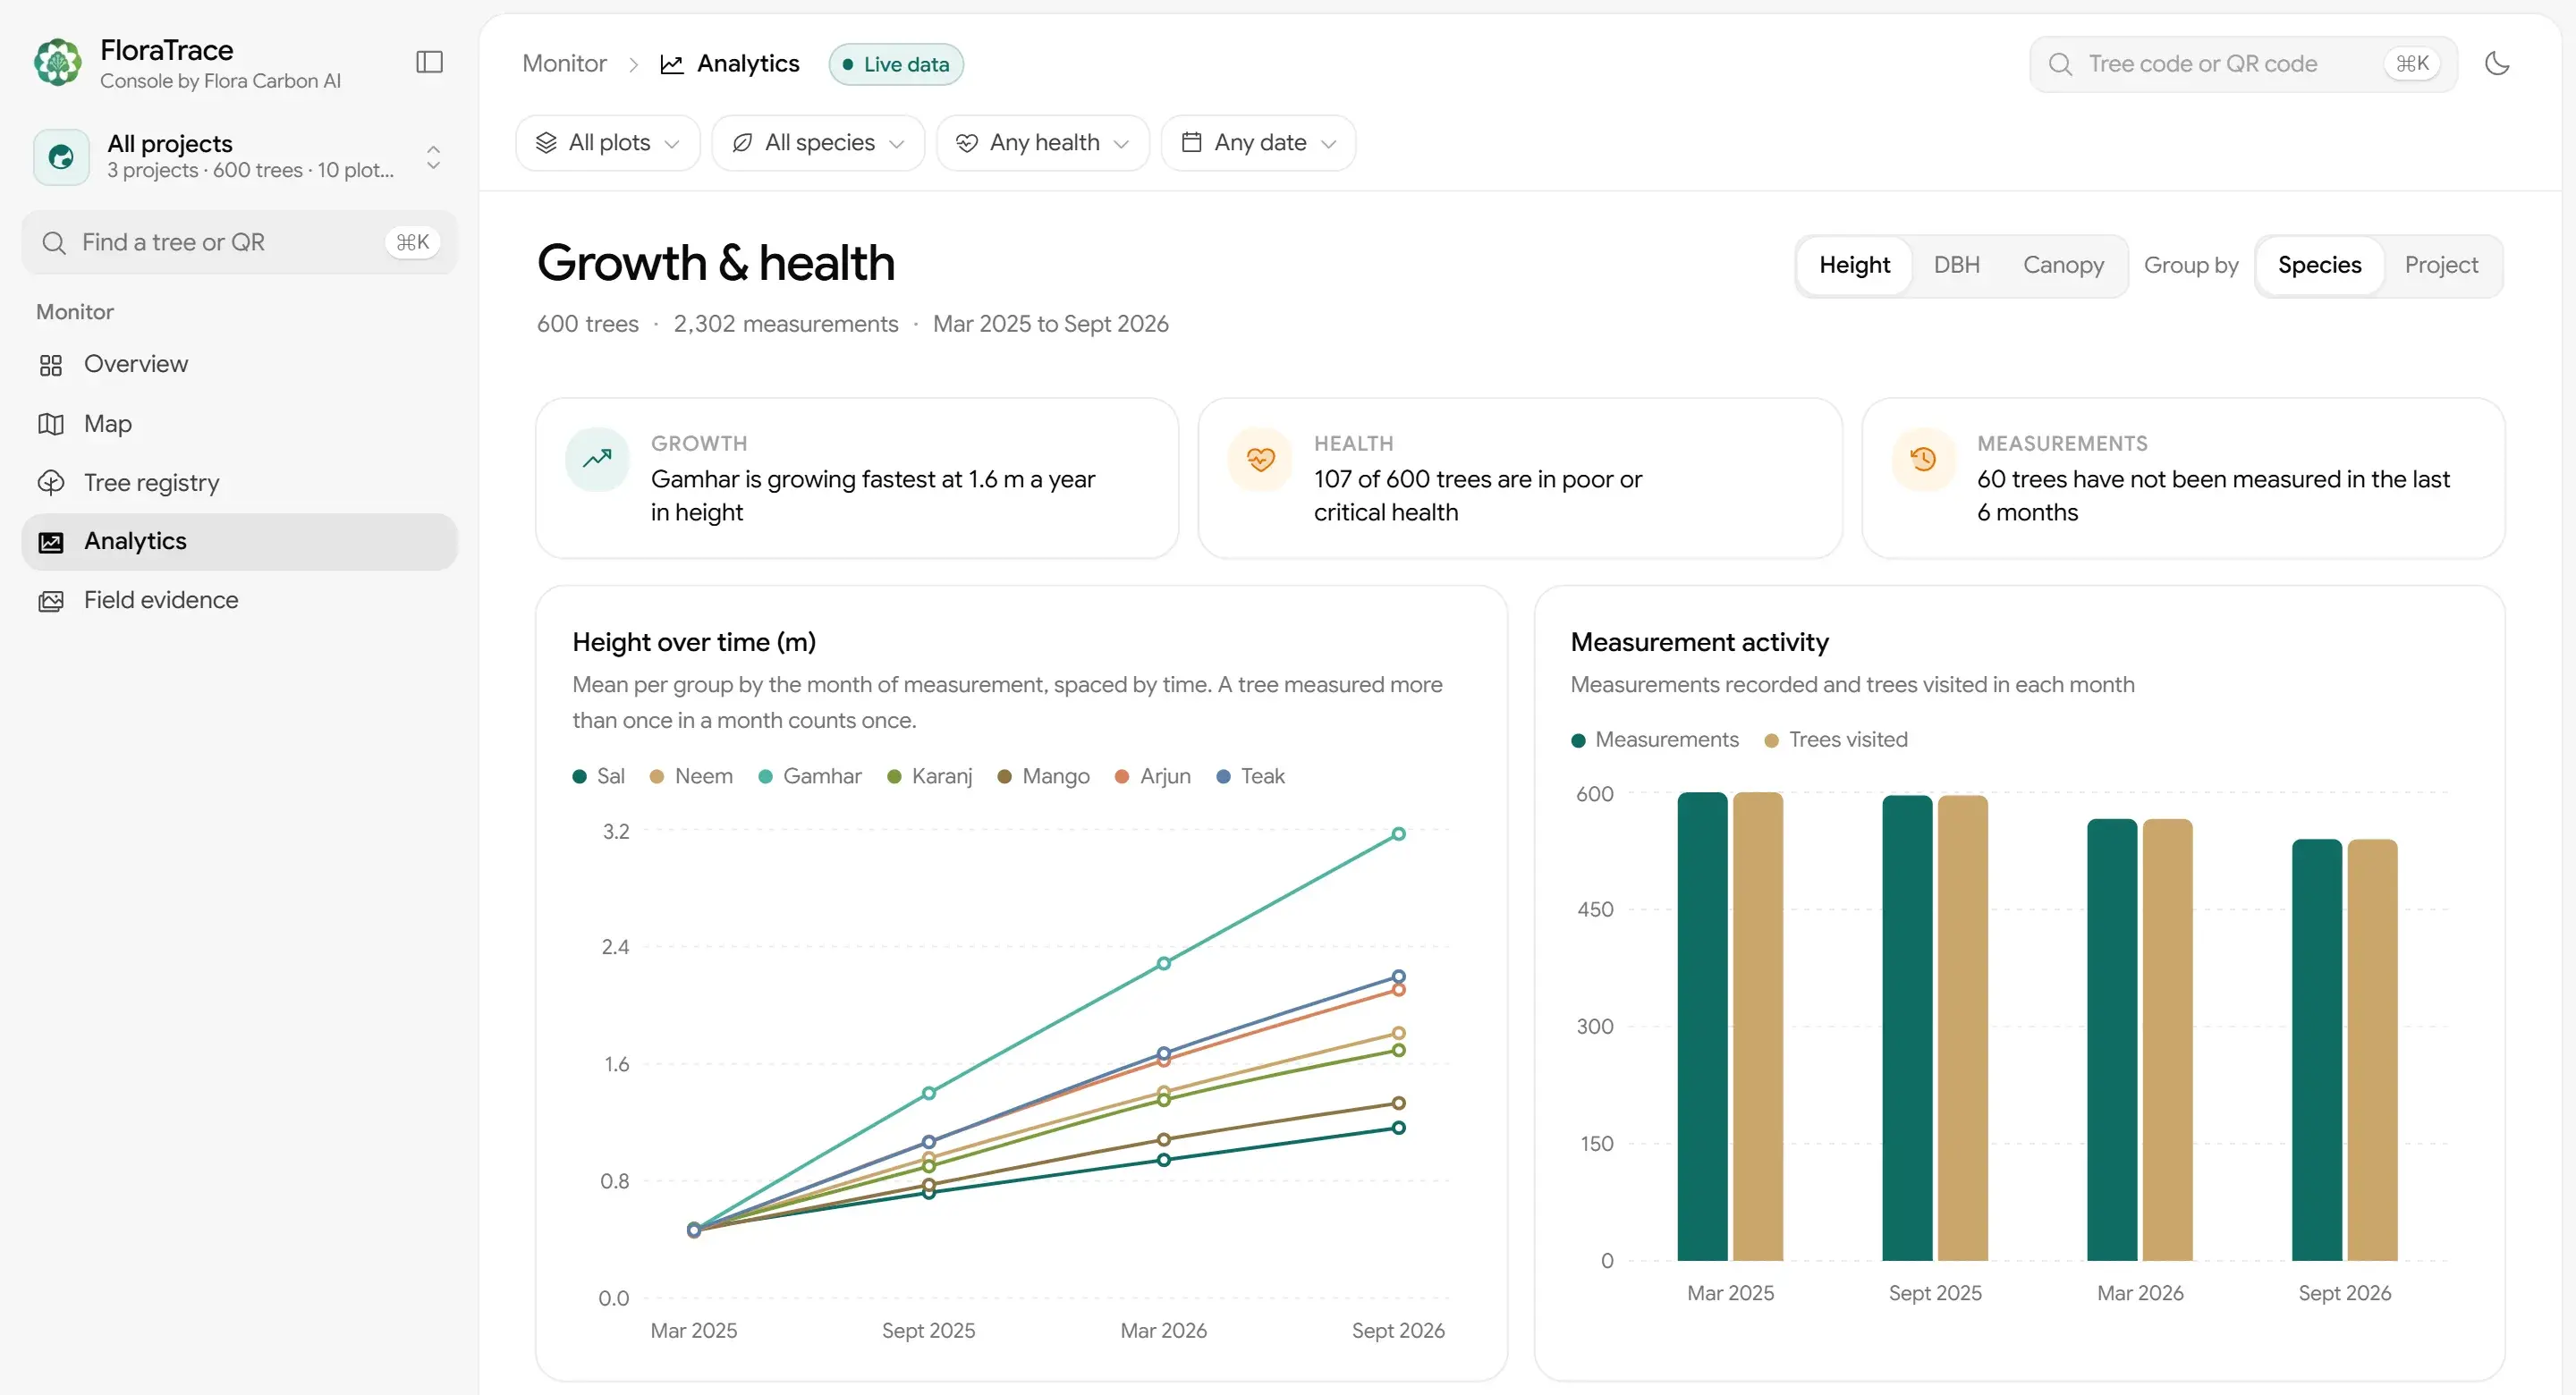The image size is (2576, 1395).
Task: Click the growth trend icon in the Growth card
Action: 597,459
